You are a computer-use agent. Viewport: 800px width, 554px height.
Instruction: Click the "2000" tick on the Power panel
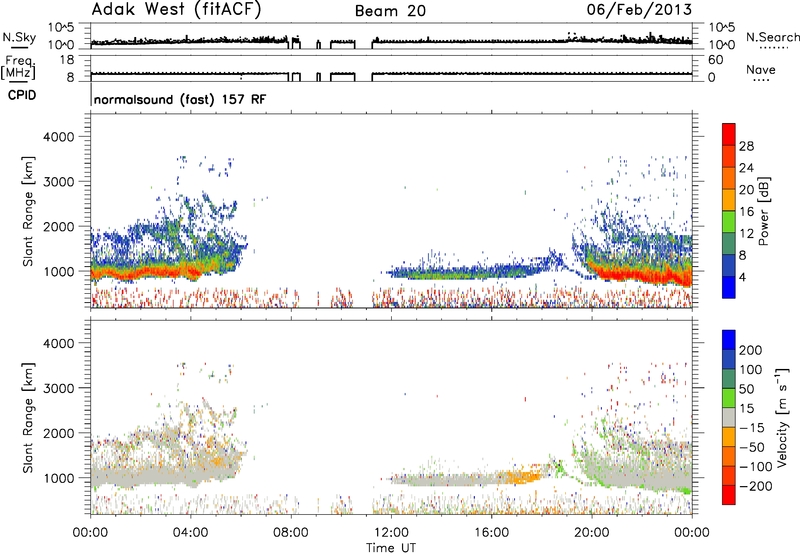[x=58, y=226]
